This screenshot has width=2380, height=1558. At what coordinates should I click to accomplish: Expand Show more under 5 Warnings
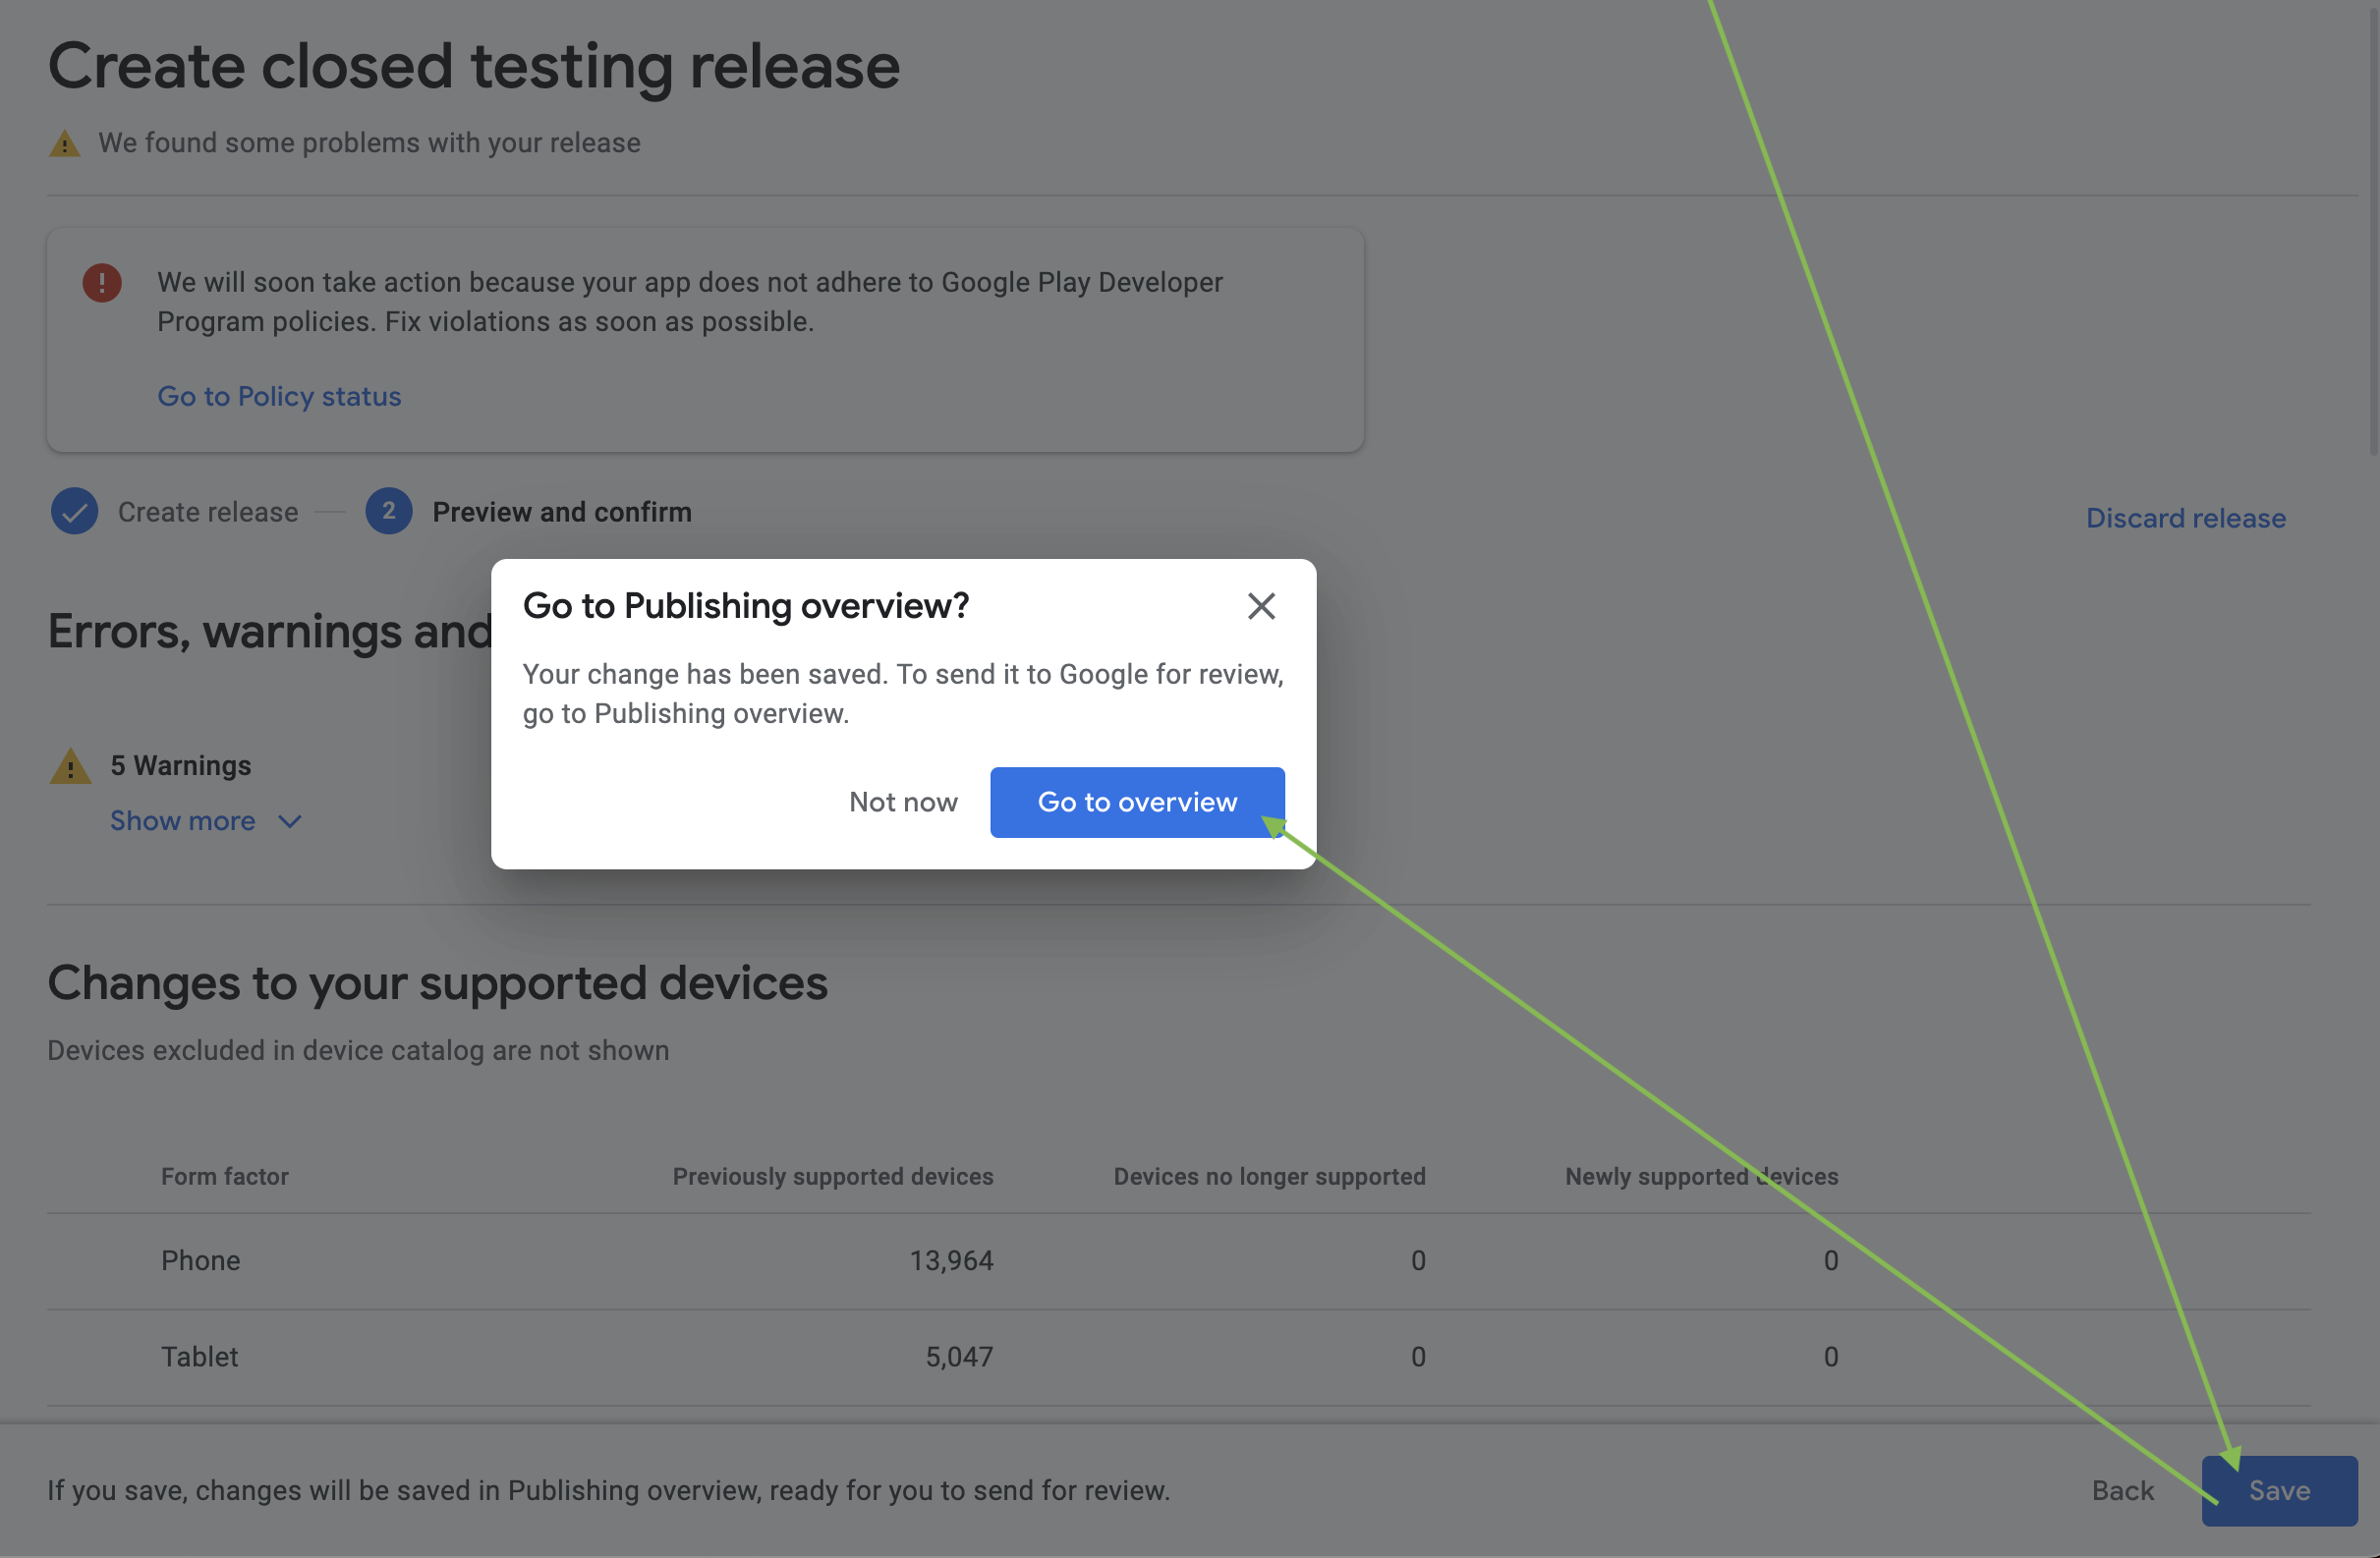(x=183, y=821)
